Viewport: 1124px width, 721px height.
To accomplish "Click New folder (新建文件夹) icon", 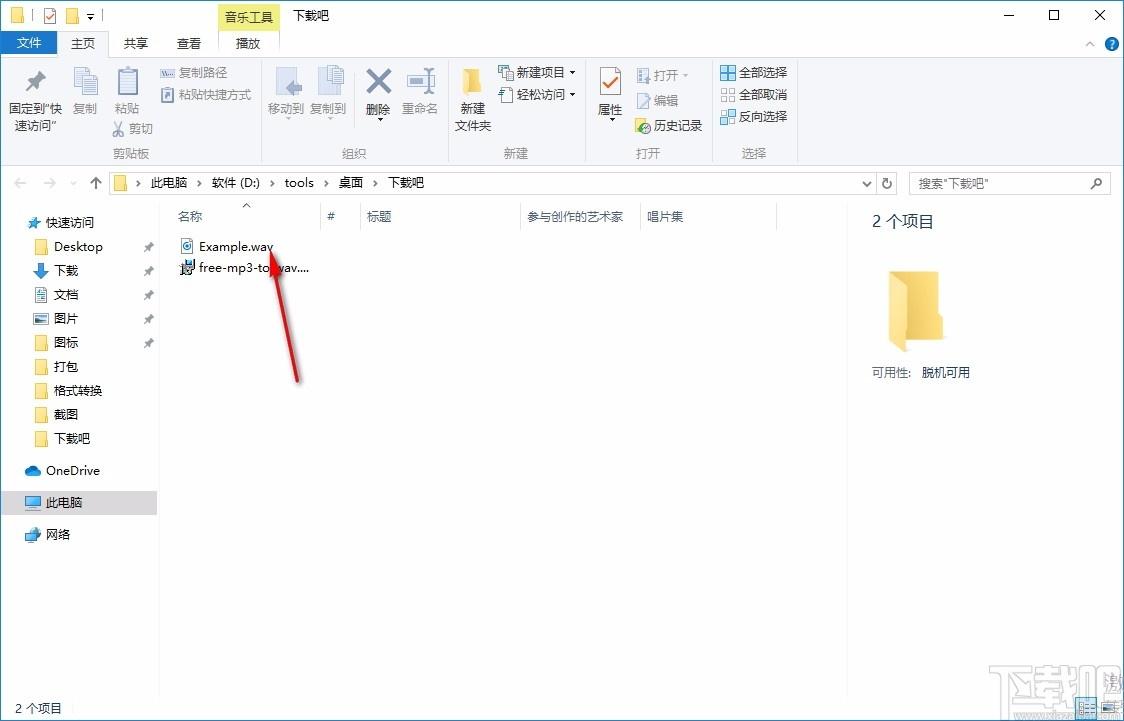I will [x=472, y=82].
